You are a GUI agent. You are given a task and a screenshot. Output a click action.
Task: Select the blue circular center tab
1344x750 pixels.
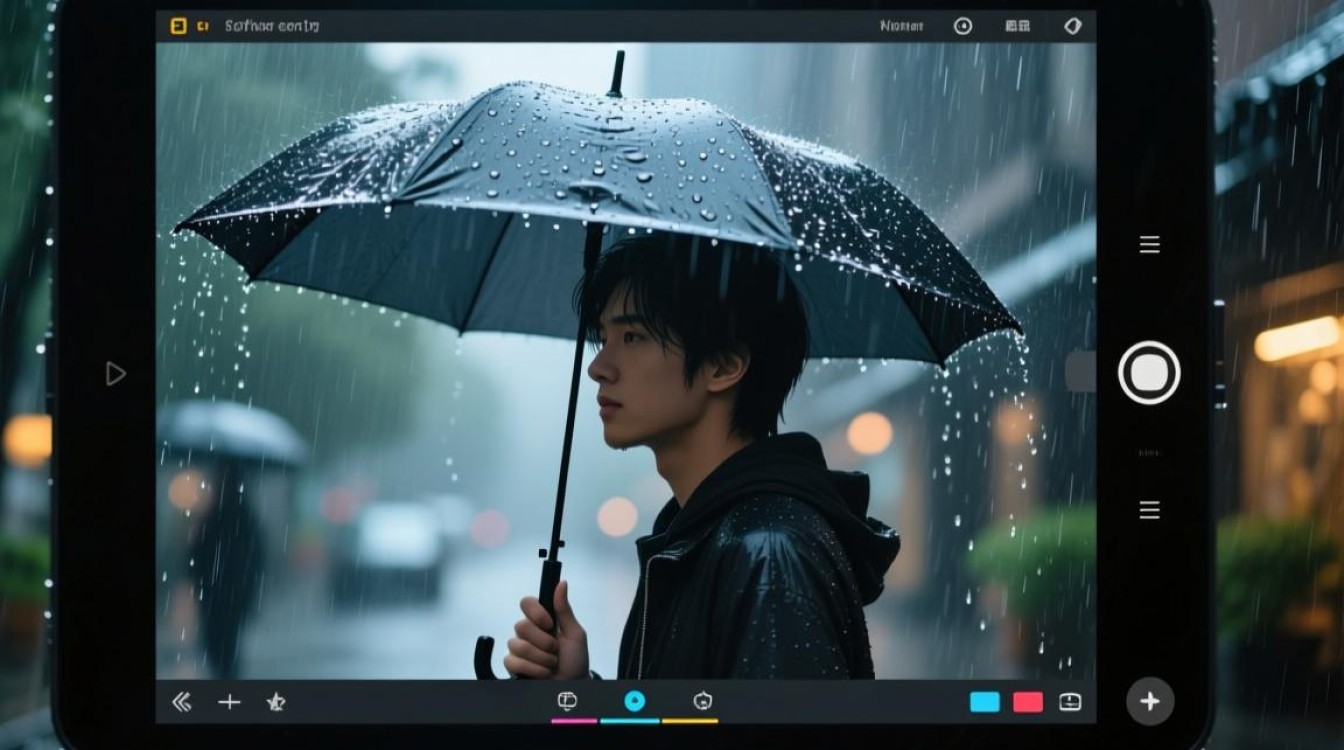634,702
